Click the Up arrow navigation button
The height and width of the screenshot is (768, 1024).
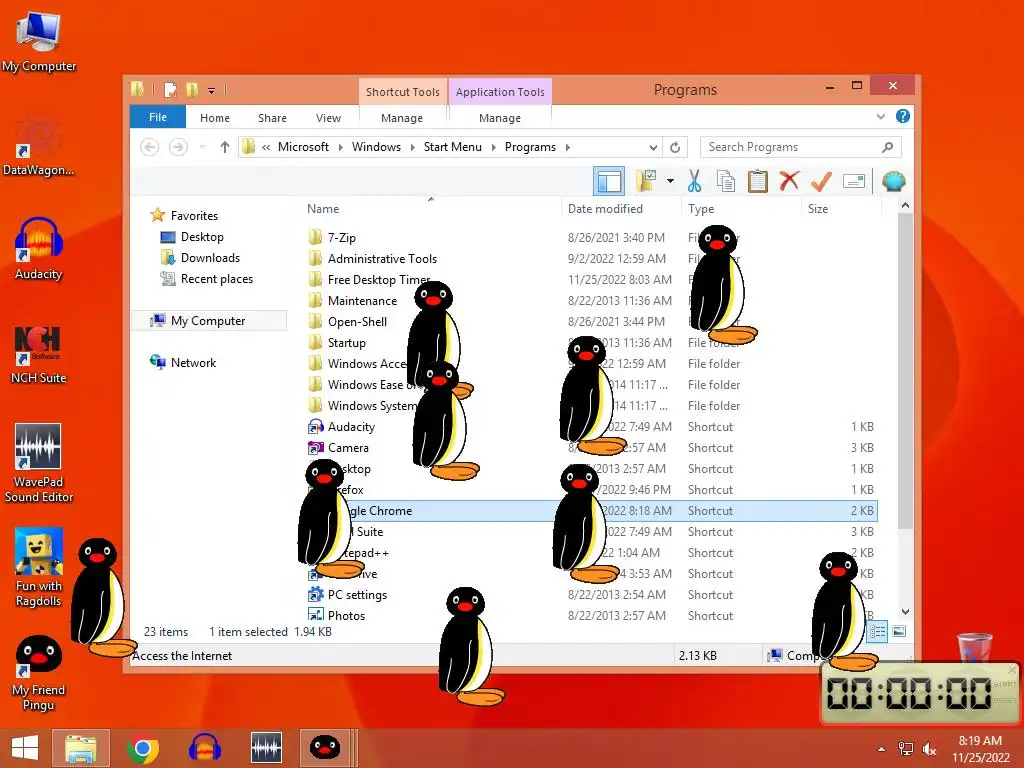[225, 147]
